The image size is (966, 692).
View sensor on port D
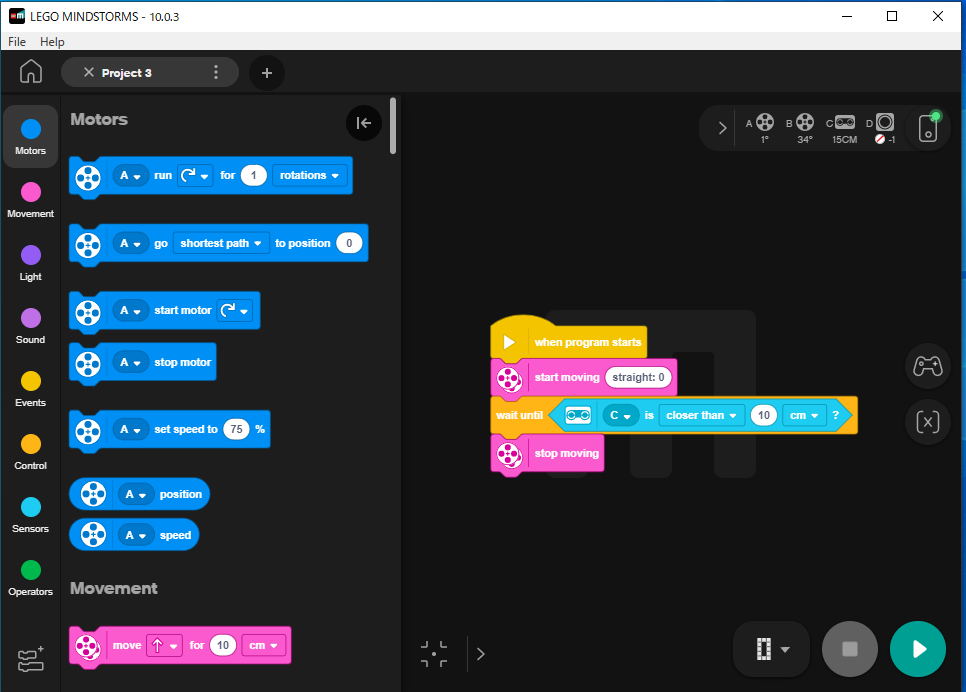click(882, 128)
